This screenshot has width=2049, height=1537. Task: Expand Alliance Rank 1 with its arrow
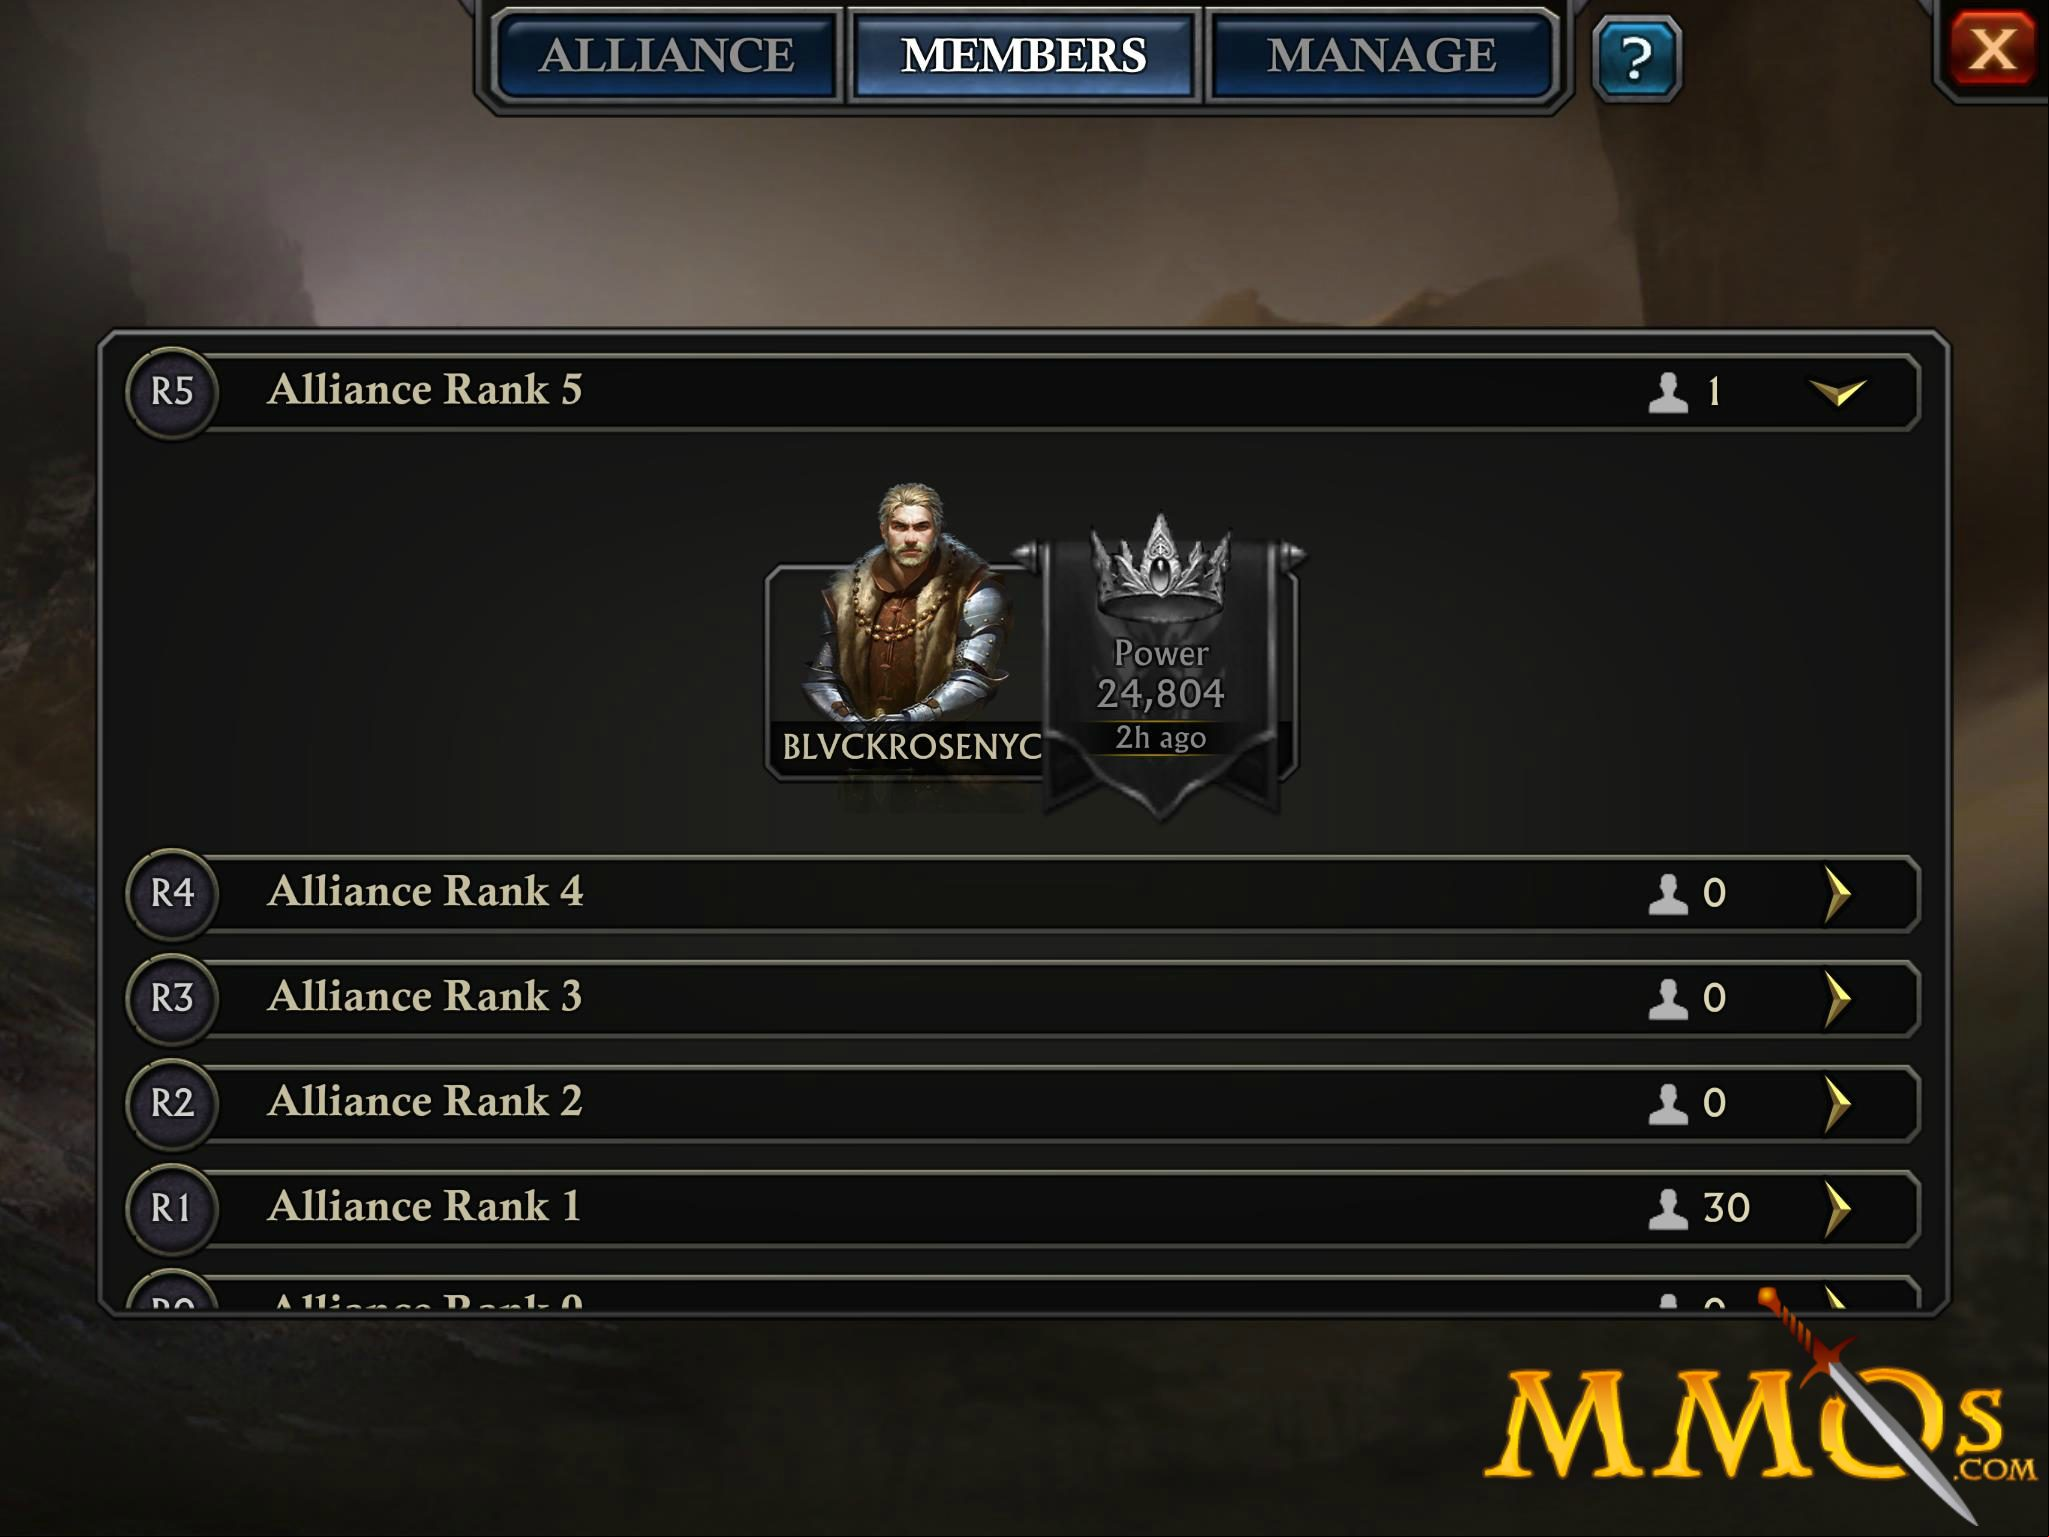tap(1837, 1208)
